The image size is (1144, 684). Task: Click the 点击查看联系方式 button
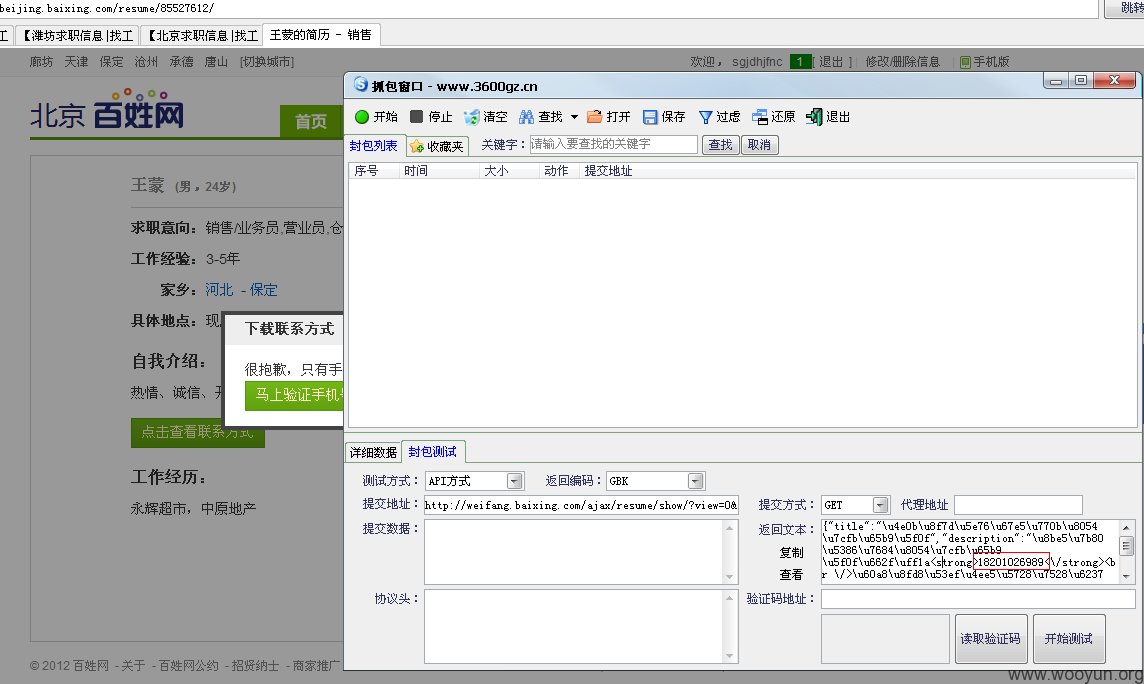coord(198,432)
